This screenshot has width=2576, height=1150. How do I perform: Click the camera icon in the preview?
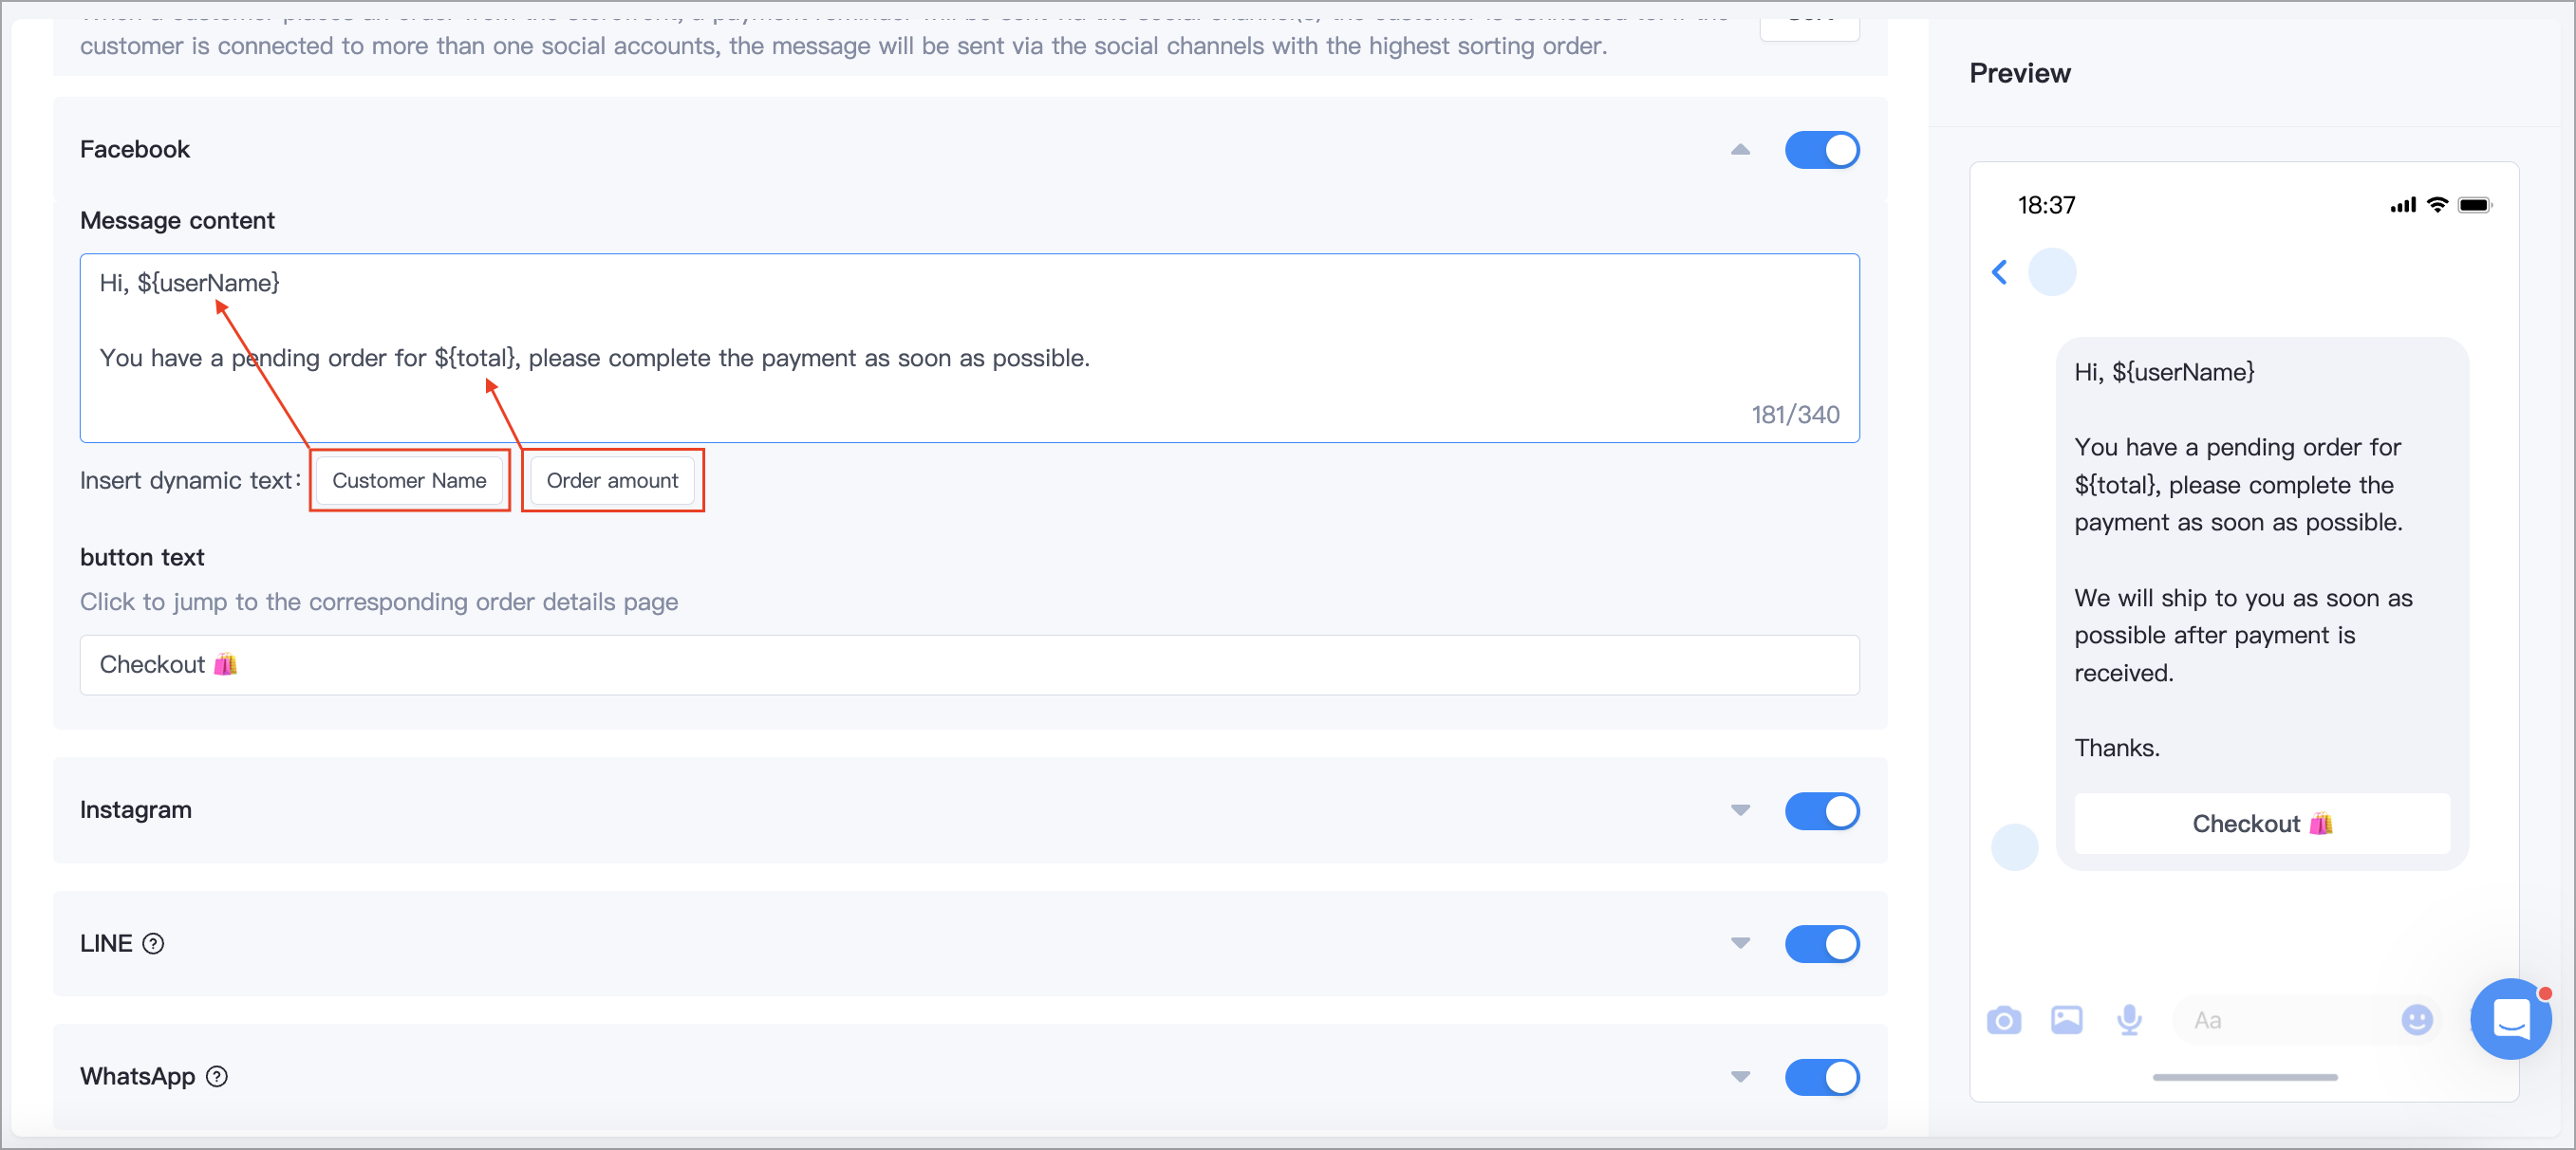(x=2003, y=1020)
